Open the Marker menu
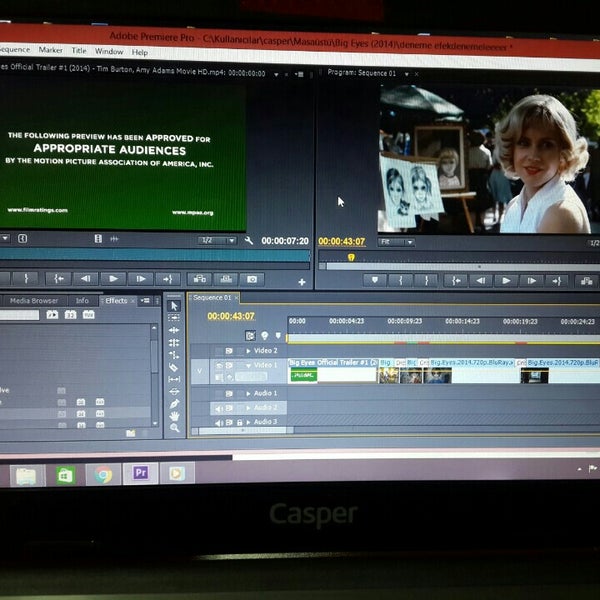600x600 pixels. tap(51, 50)
